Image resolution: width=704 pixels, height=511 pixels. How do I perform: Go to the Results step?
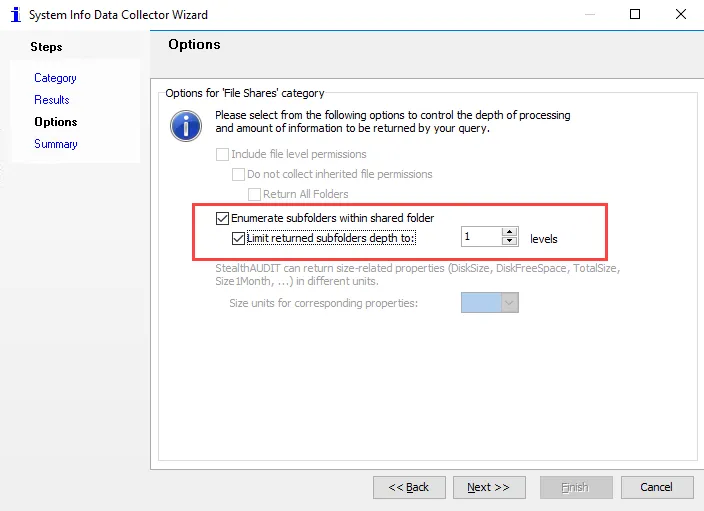pyautogui.click(x=52, y=100)
